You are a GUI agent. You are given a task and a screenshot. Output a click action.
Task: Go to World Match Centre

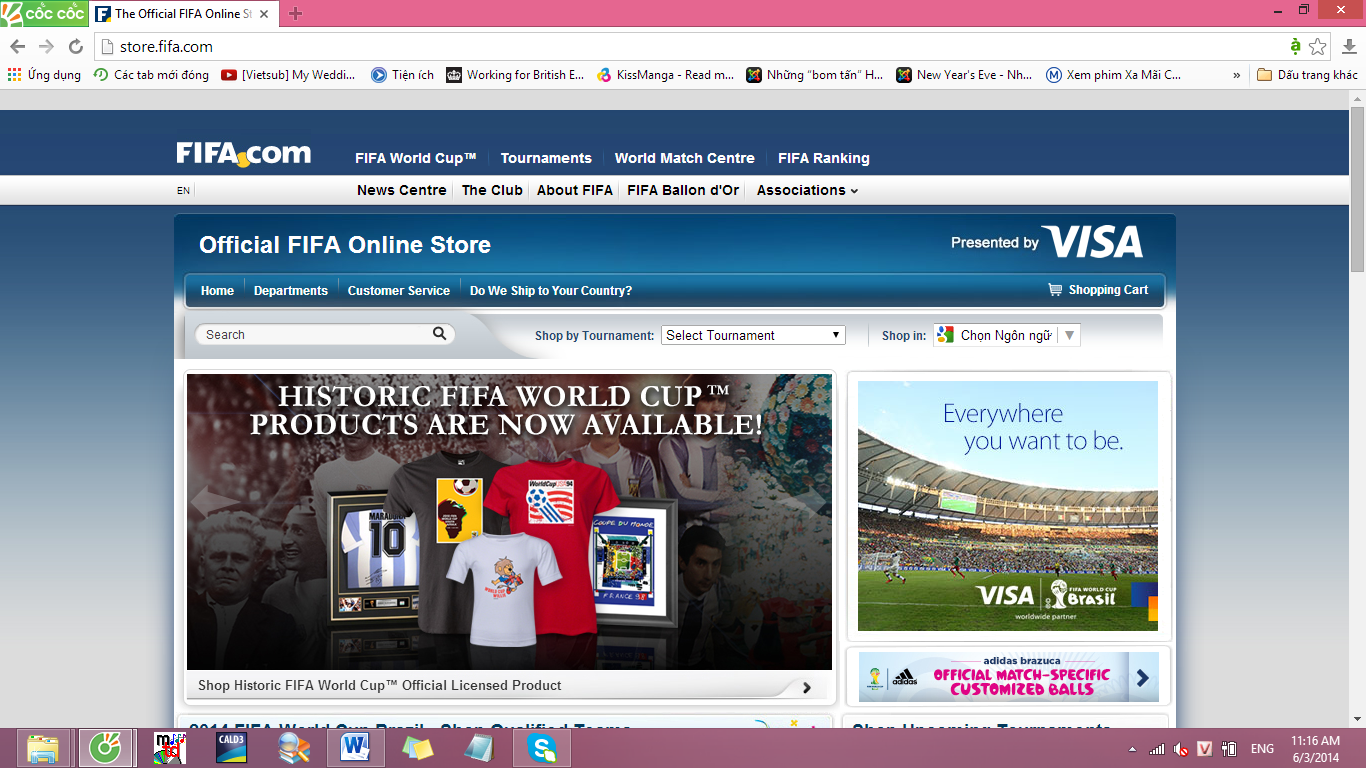click(685, 158)
